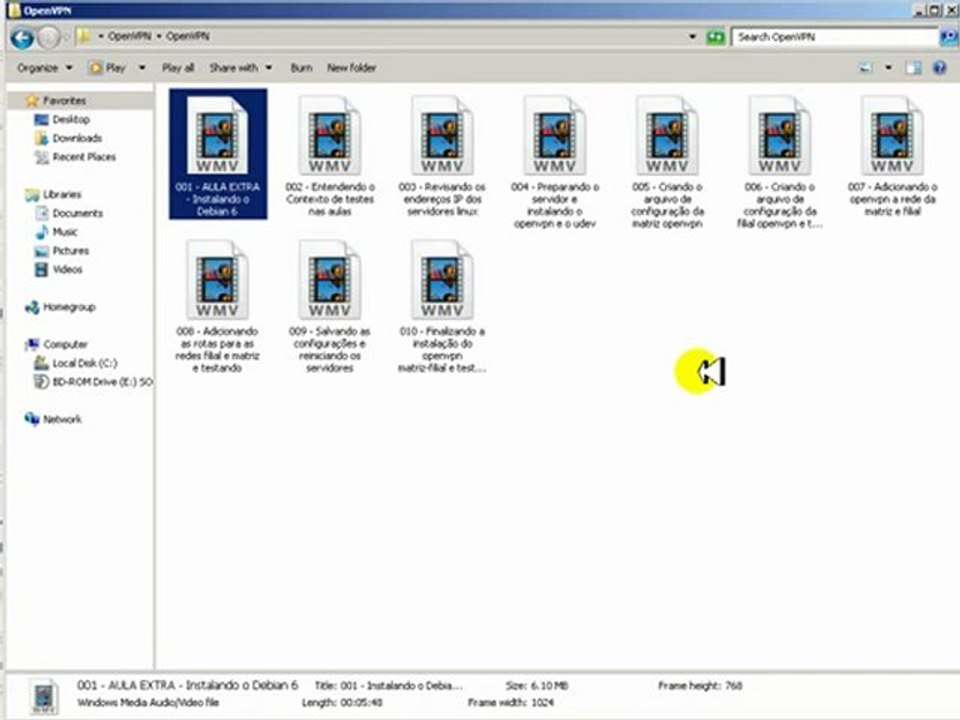Viewport: 960px width, 720px height.
Task: Click Play all in toolbar
Action: [x=178, y=68]
